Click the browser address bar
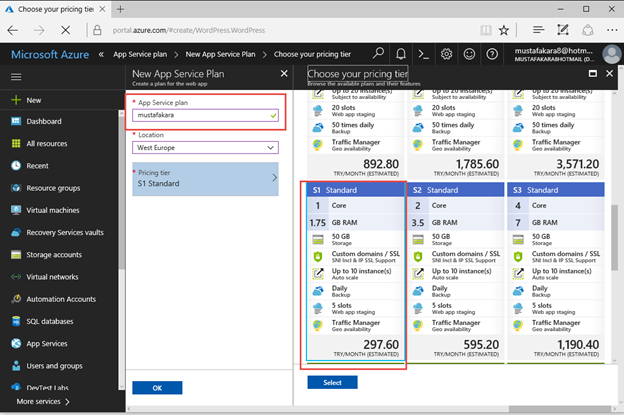624x415 pixels. point(279,30)
